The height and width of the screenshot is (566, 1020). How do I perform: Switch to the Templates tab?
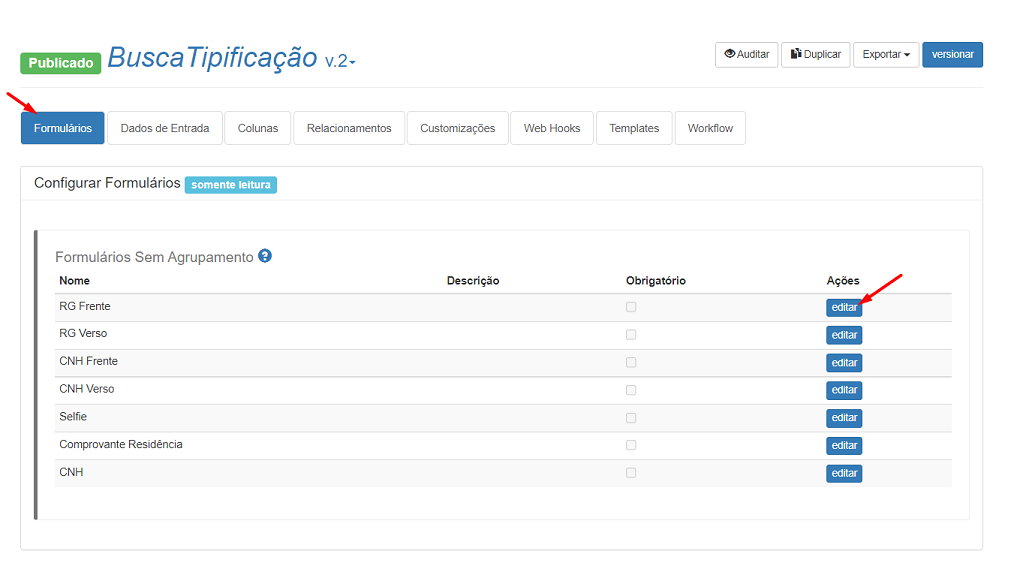(634, 128)
